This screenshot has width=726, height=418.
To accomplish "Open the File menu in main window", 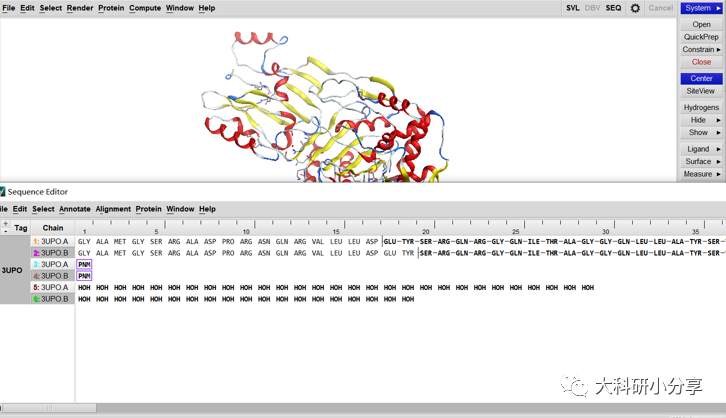I will (x=8, y=8).
